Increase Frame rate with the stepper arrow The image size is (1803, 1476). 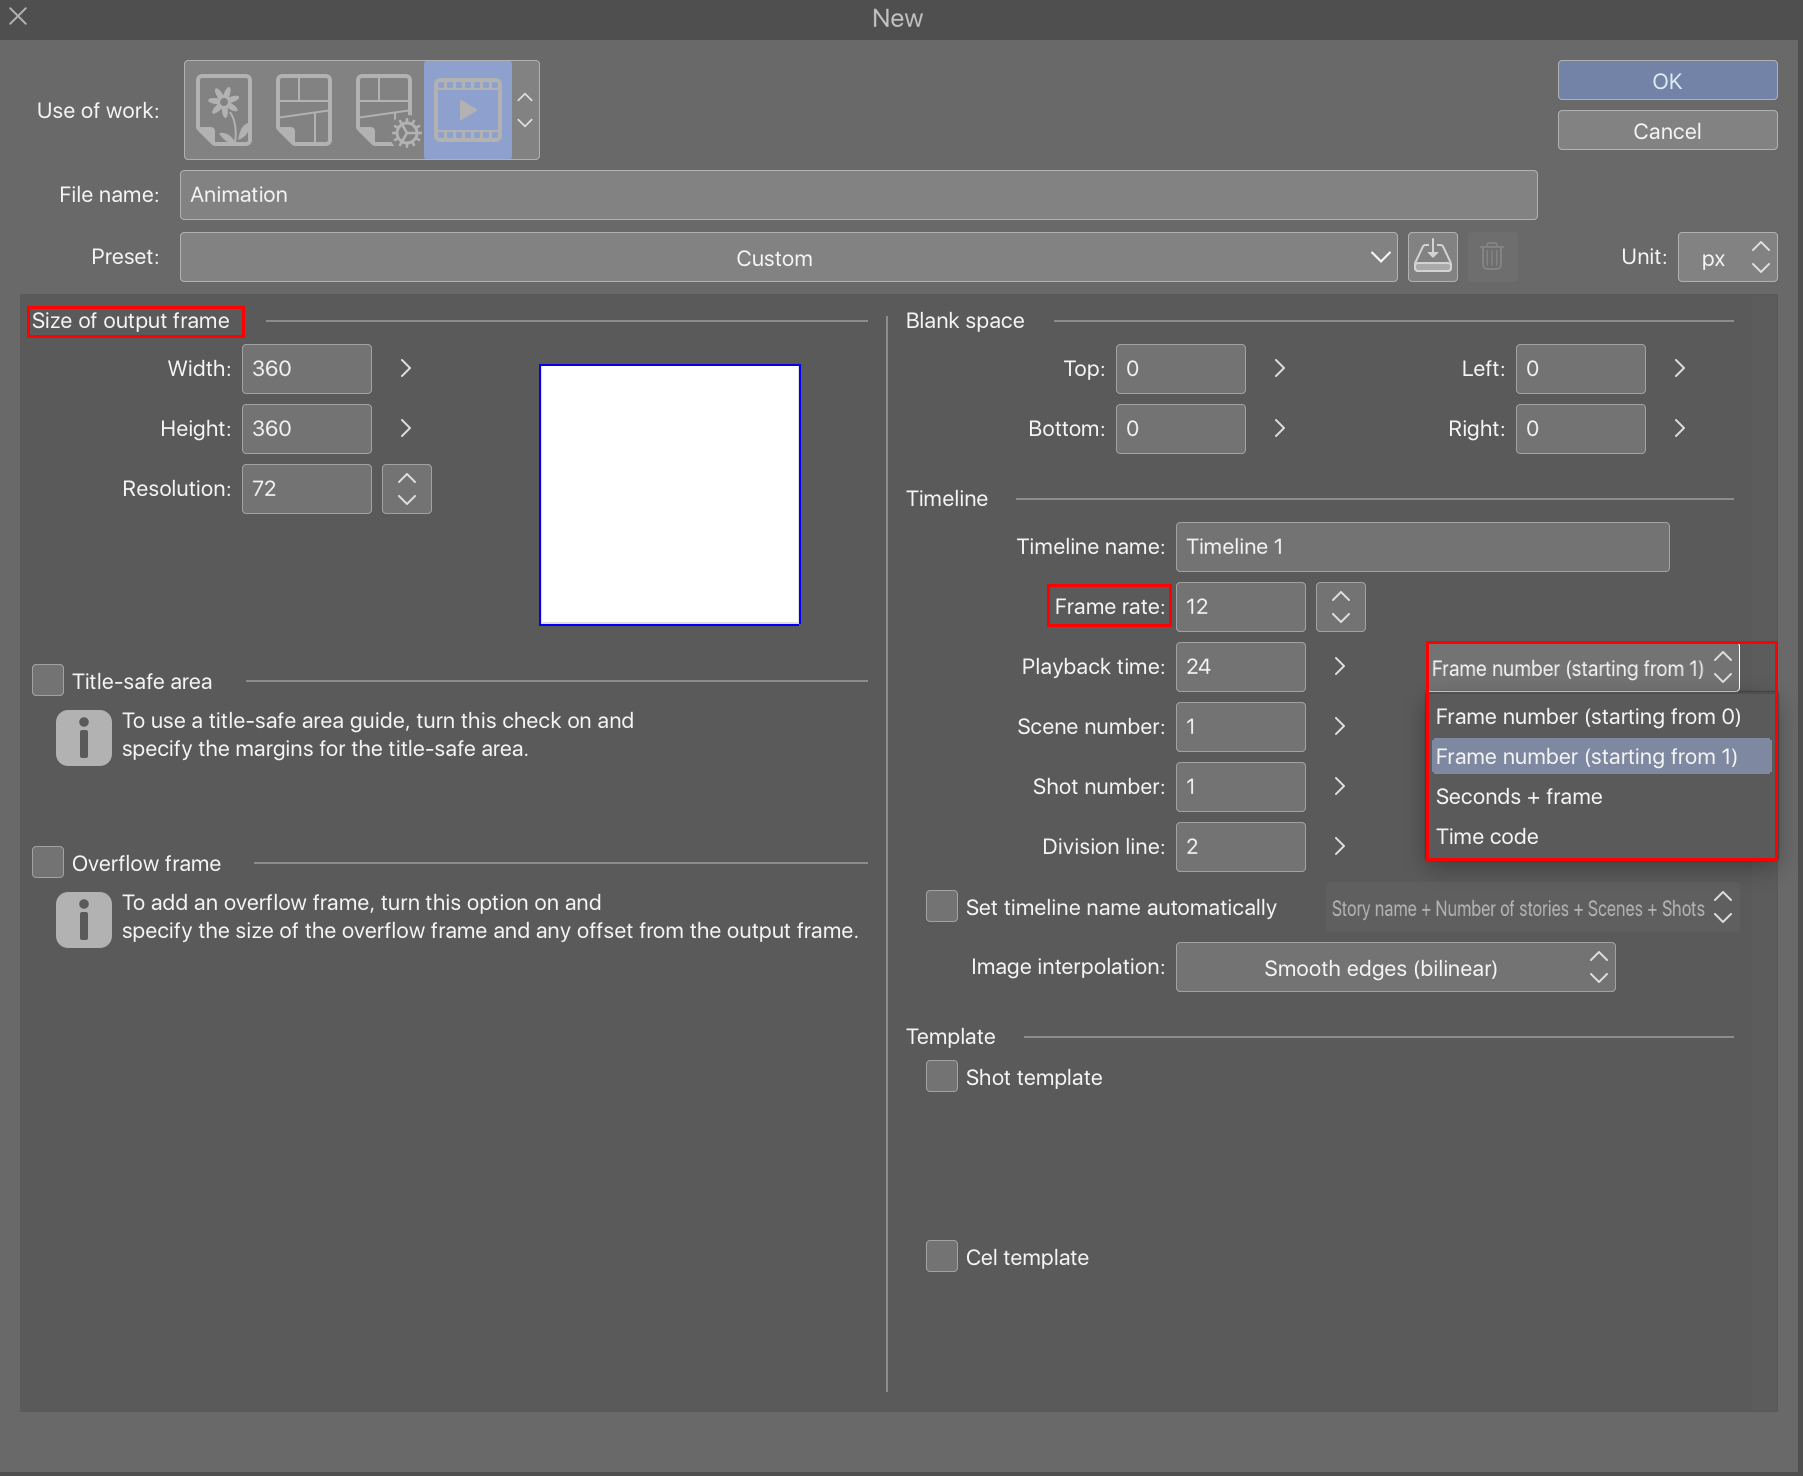[1340, 596]
